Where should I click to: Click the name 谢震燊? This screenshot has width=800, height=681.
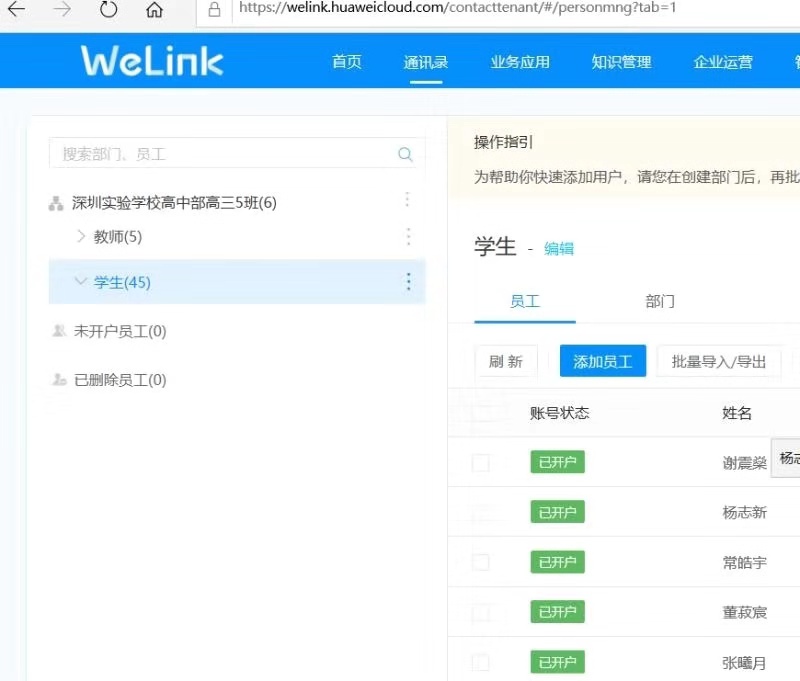pos(744,463)
